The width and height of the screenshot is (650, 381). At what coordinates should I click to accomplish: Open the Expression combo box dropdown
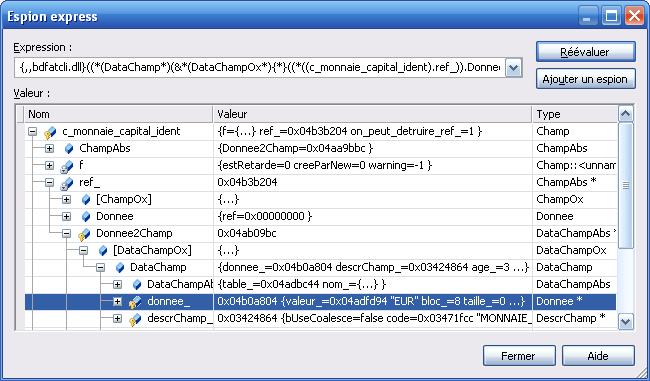(513, 68)
